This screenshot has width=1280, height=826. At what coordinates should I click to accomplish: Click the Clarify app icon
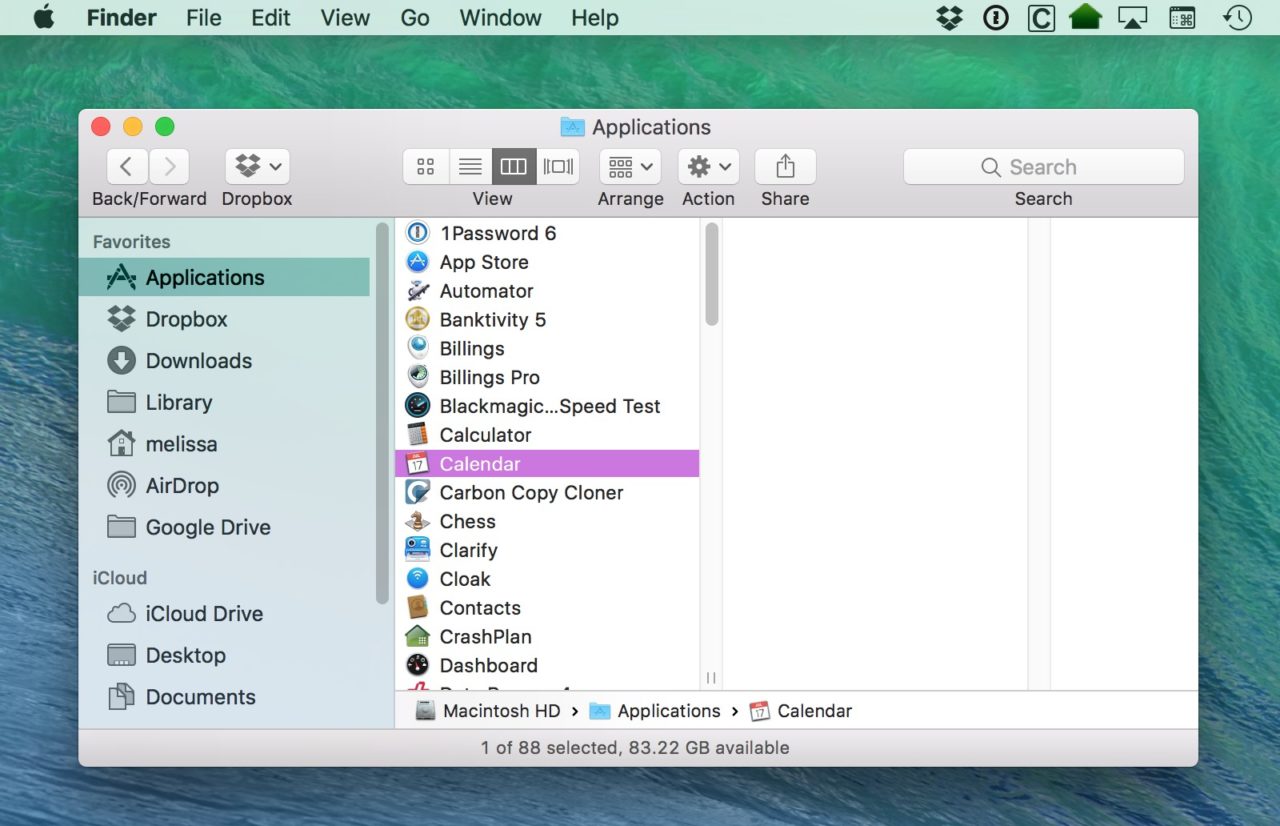(417, 550)
